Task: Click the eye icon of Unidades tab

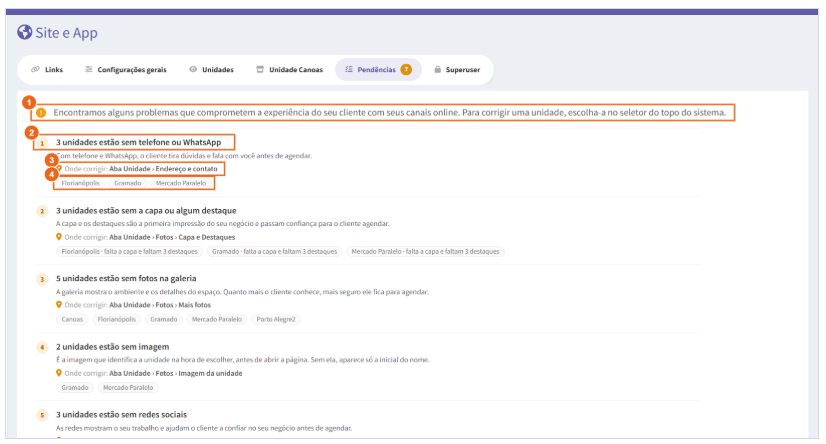Action: [x=193, y=69]
